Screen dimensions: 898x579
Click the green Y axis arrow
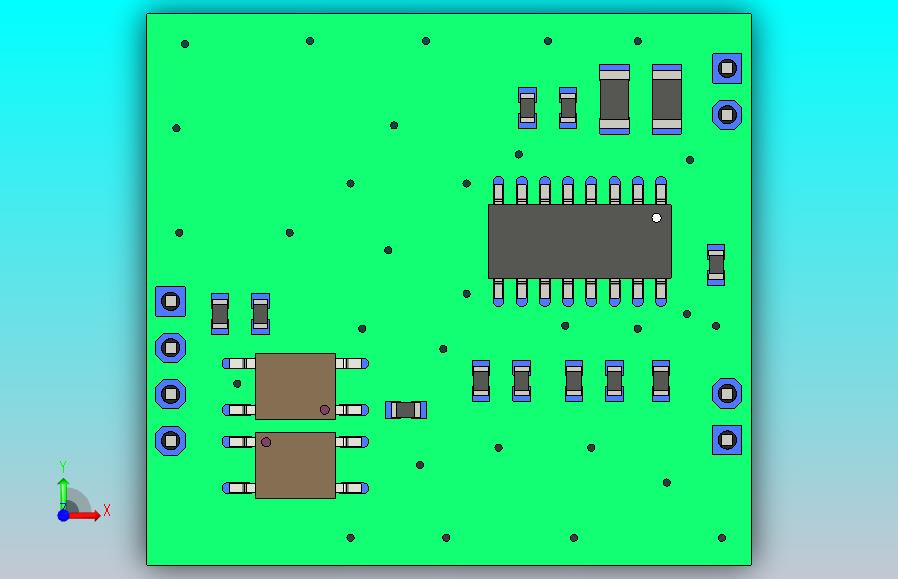(63, 492)
